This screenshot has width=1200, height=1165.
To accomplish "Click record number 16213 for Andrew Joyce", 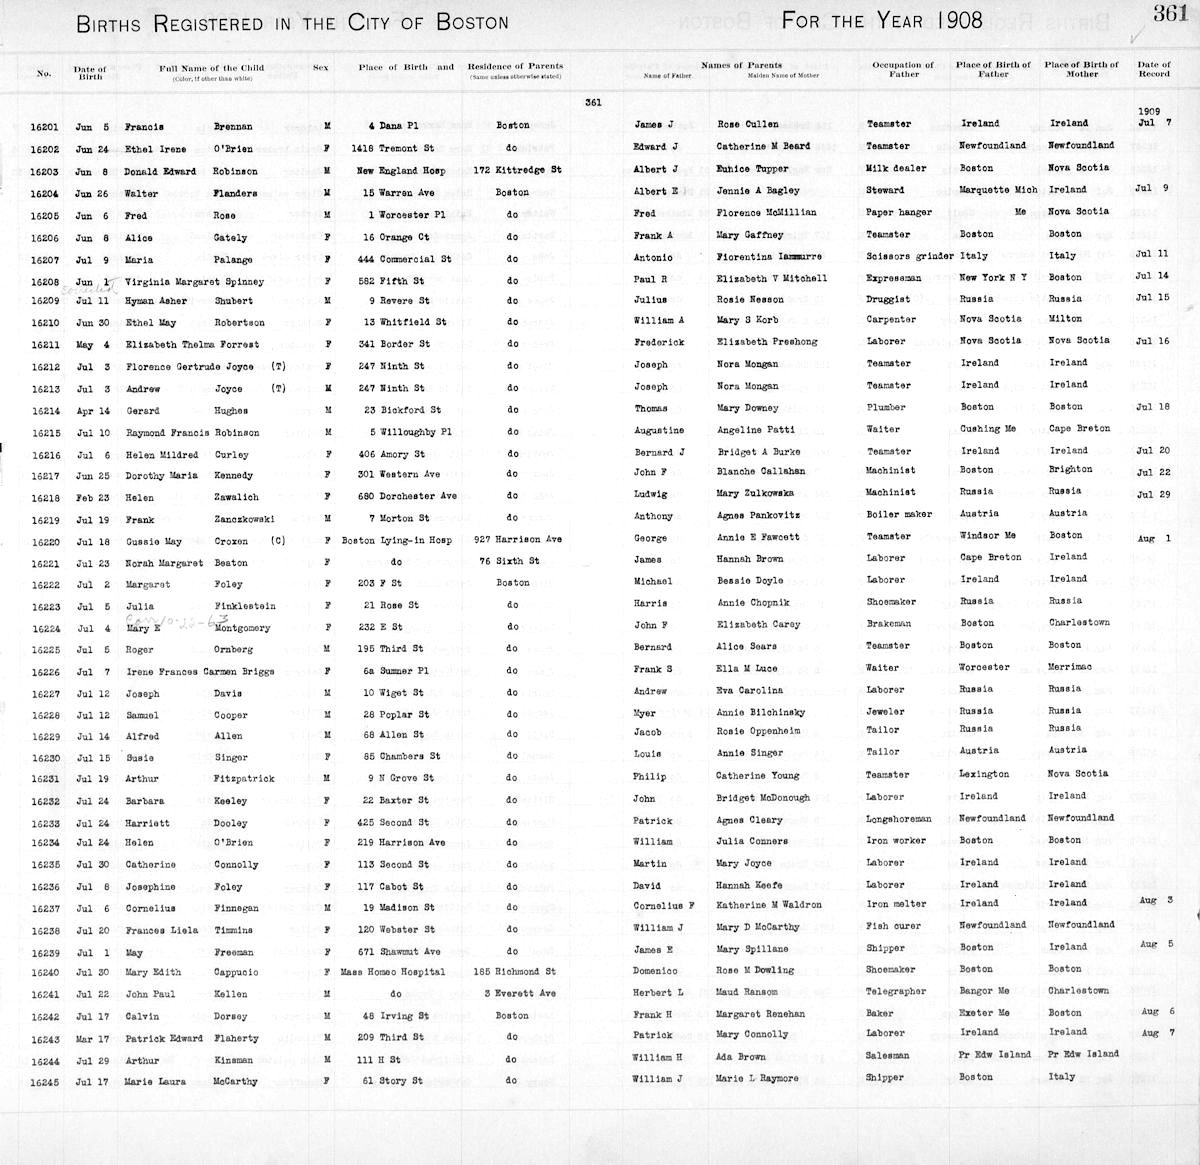I will pos(45,389).
